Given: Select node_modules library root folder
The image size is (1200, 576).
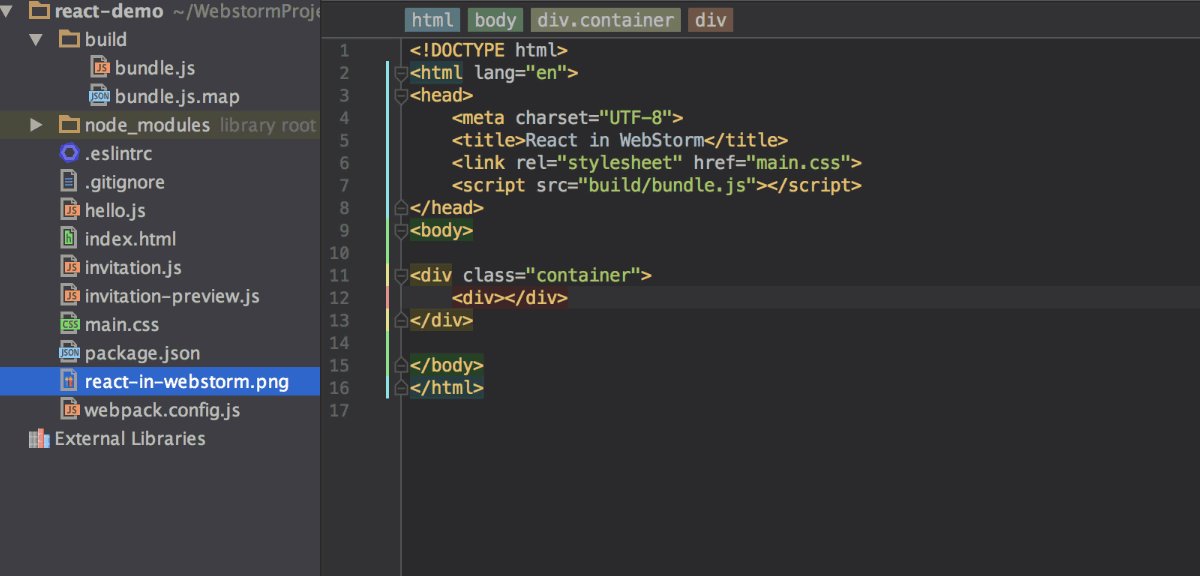Looking at the screenshot, I should (147, 125).
